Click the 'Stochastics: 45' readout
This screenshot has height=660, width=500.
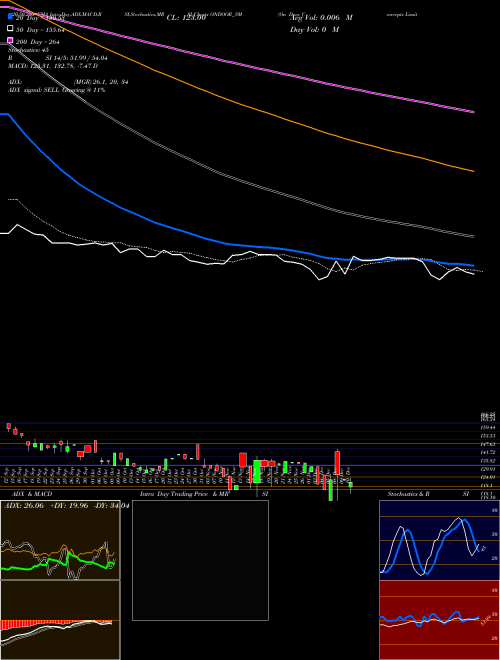tap(28, 50)
